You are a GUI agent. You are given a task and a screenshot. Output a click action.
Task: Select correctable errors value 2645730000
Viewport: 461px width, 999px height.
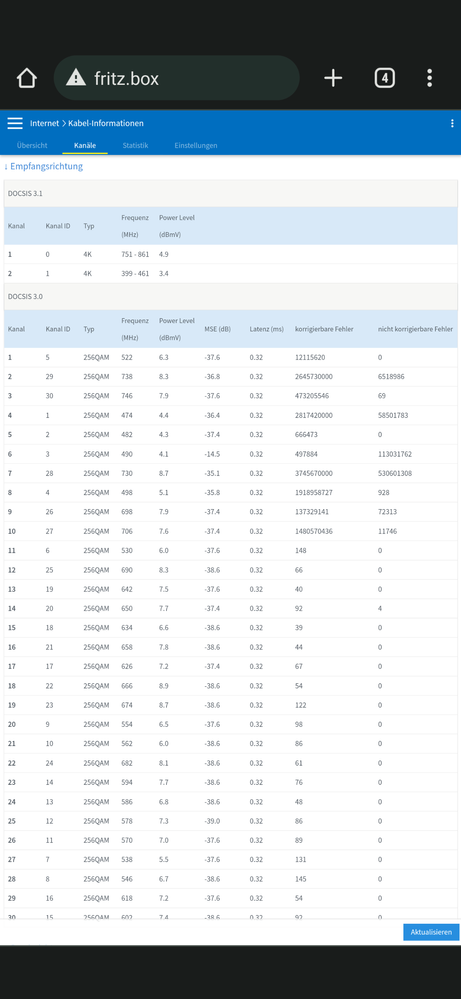pos(314,377)
